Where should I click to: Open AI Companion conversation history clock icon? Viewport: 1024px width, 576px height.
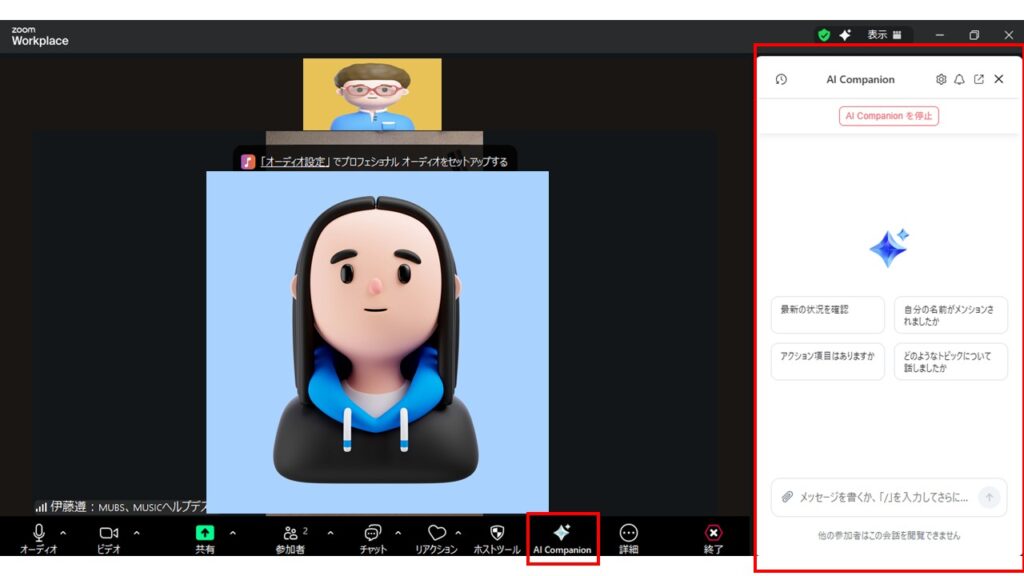781,79
